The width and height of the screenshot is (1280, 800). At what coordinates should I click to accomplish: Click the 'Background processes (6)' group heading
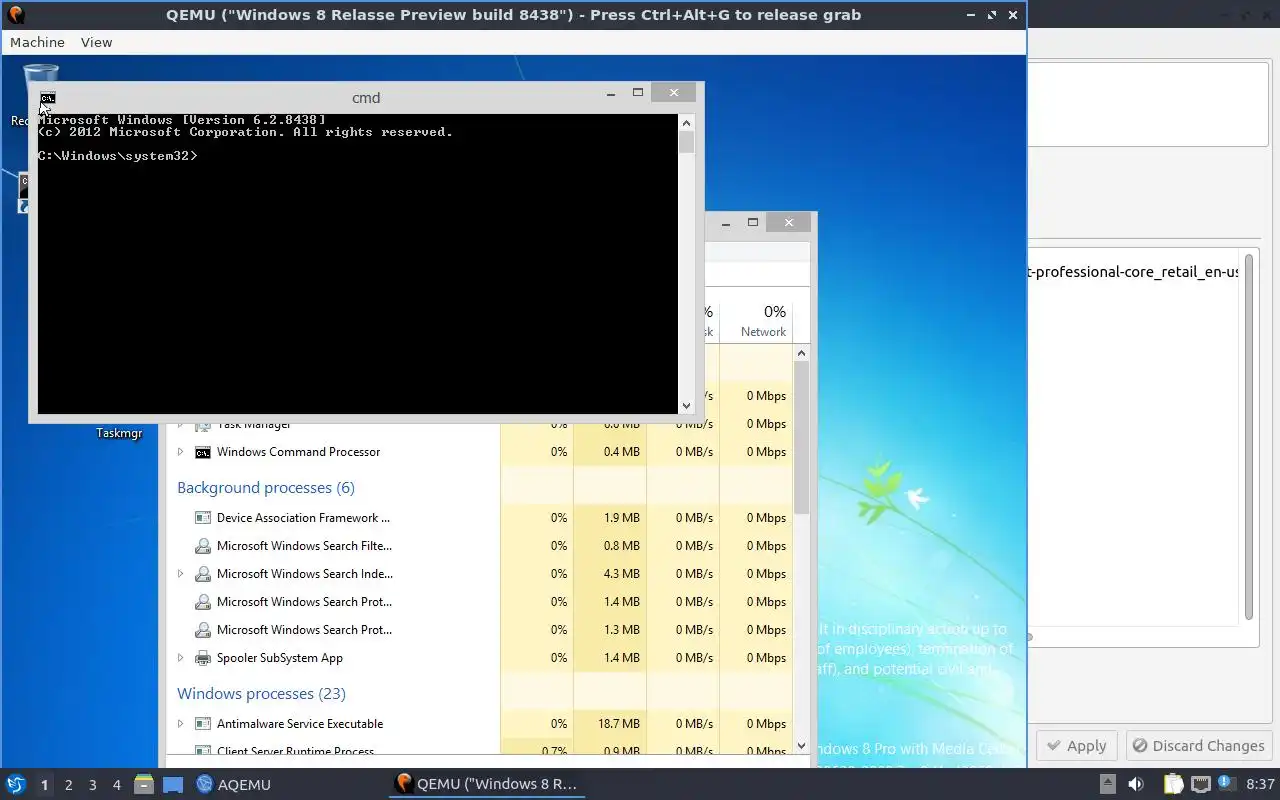click(x=266, y=488)
